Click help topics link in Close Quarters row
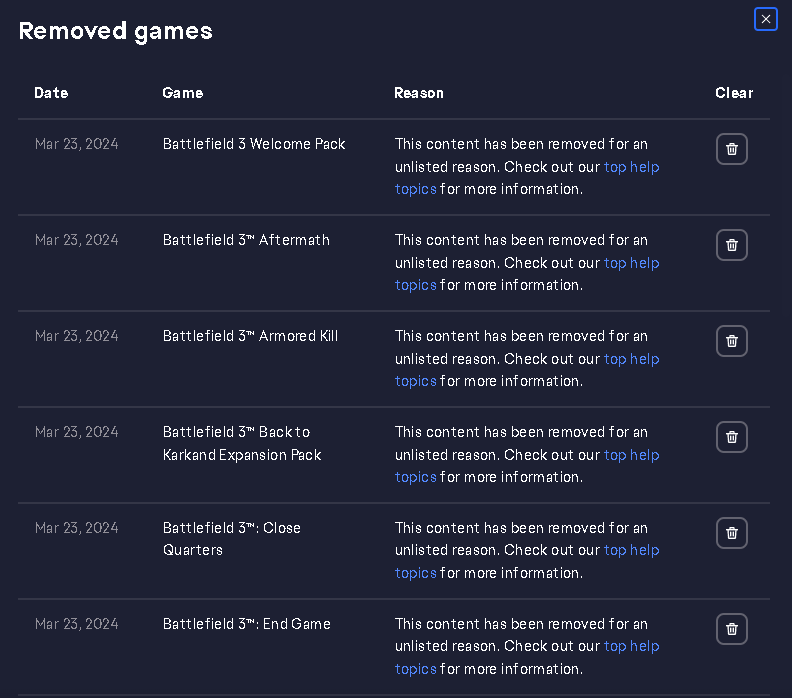Screen dimensions: 792x698 (631, 551)
